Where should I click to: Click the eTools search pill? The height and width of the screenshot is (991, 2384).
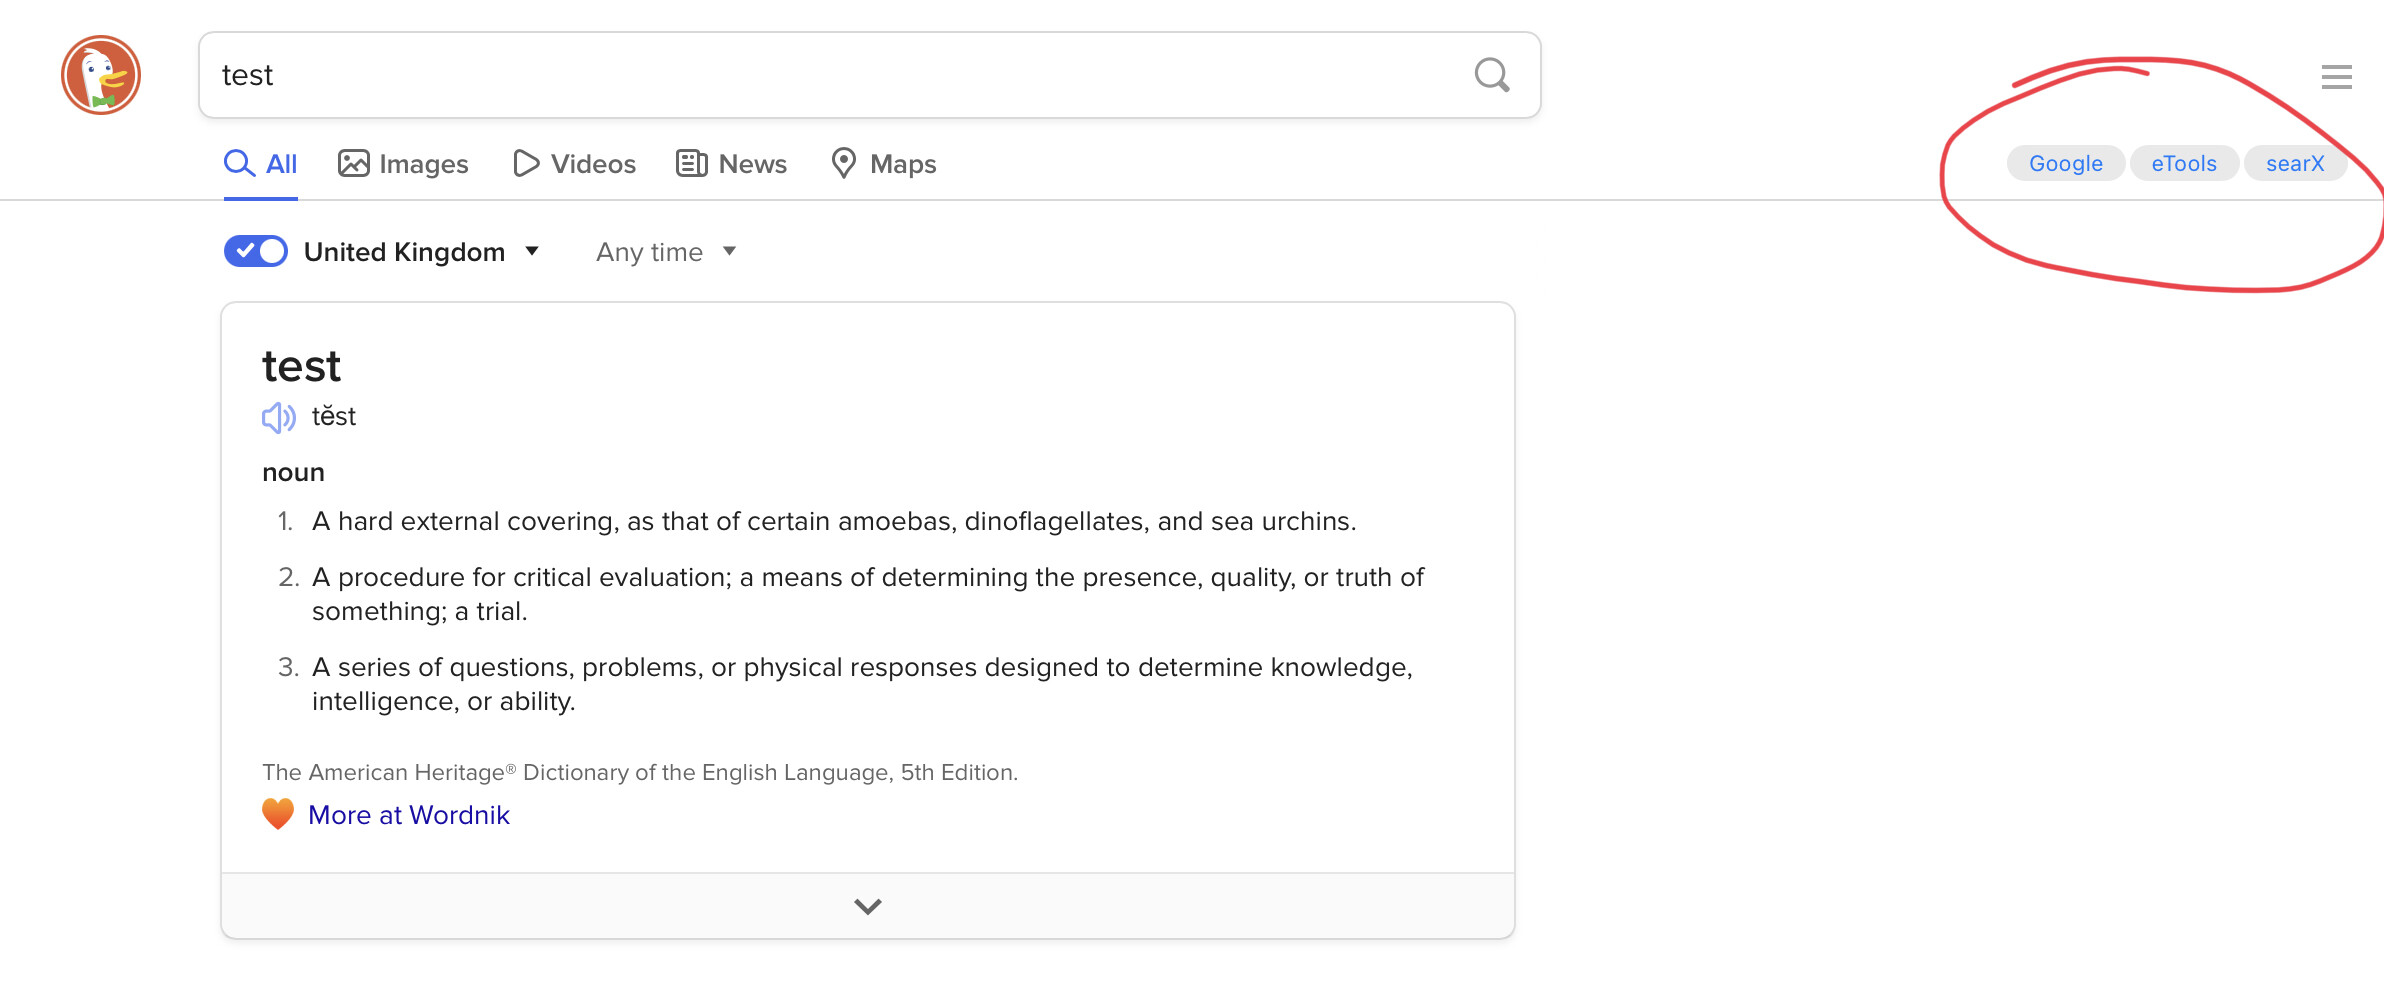[2184, 164]
